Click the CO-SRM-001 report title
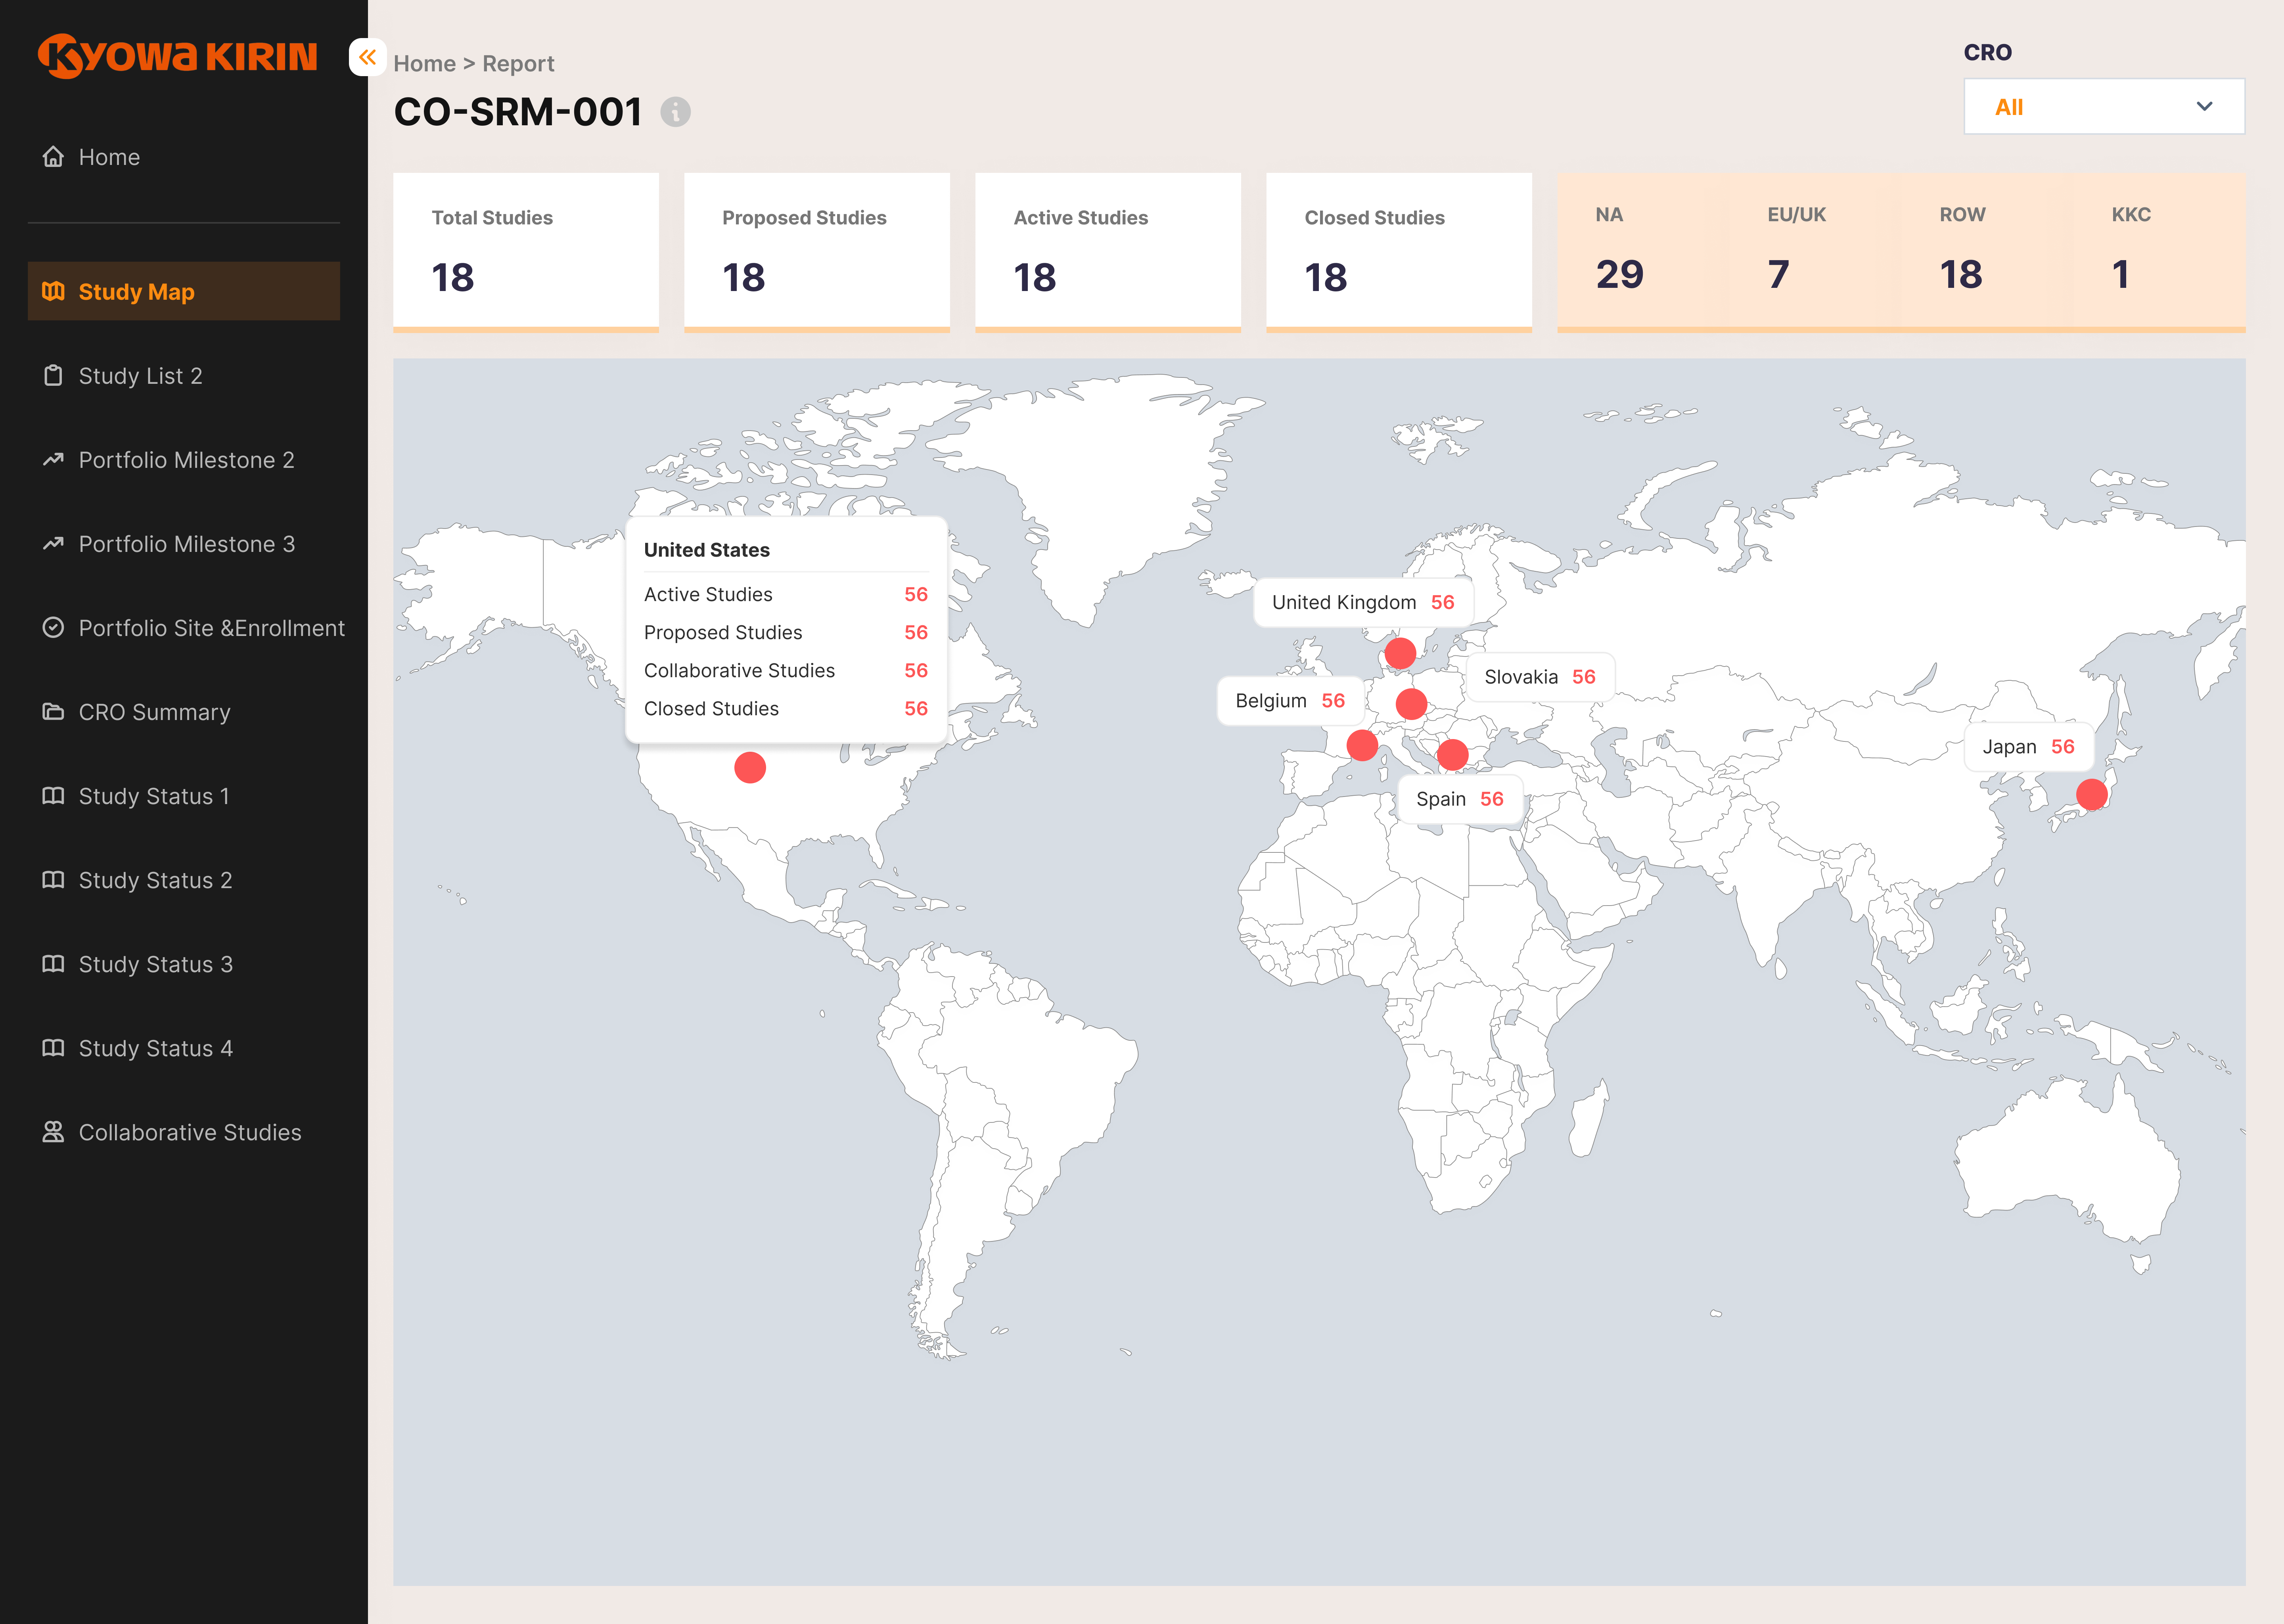The width and height of the screenshot is (2284, 1624). pyautogui.click(x=518, y=112)
